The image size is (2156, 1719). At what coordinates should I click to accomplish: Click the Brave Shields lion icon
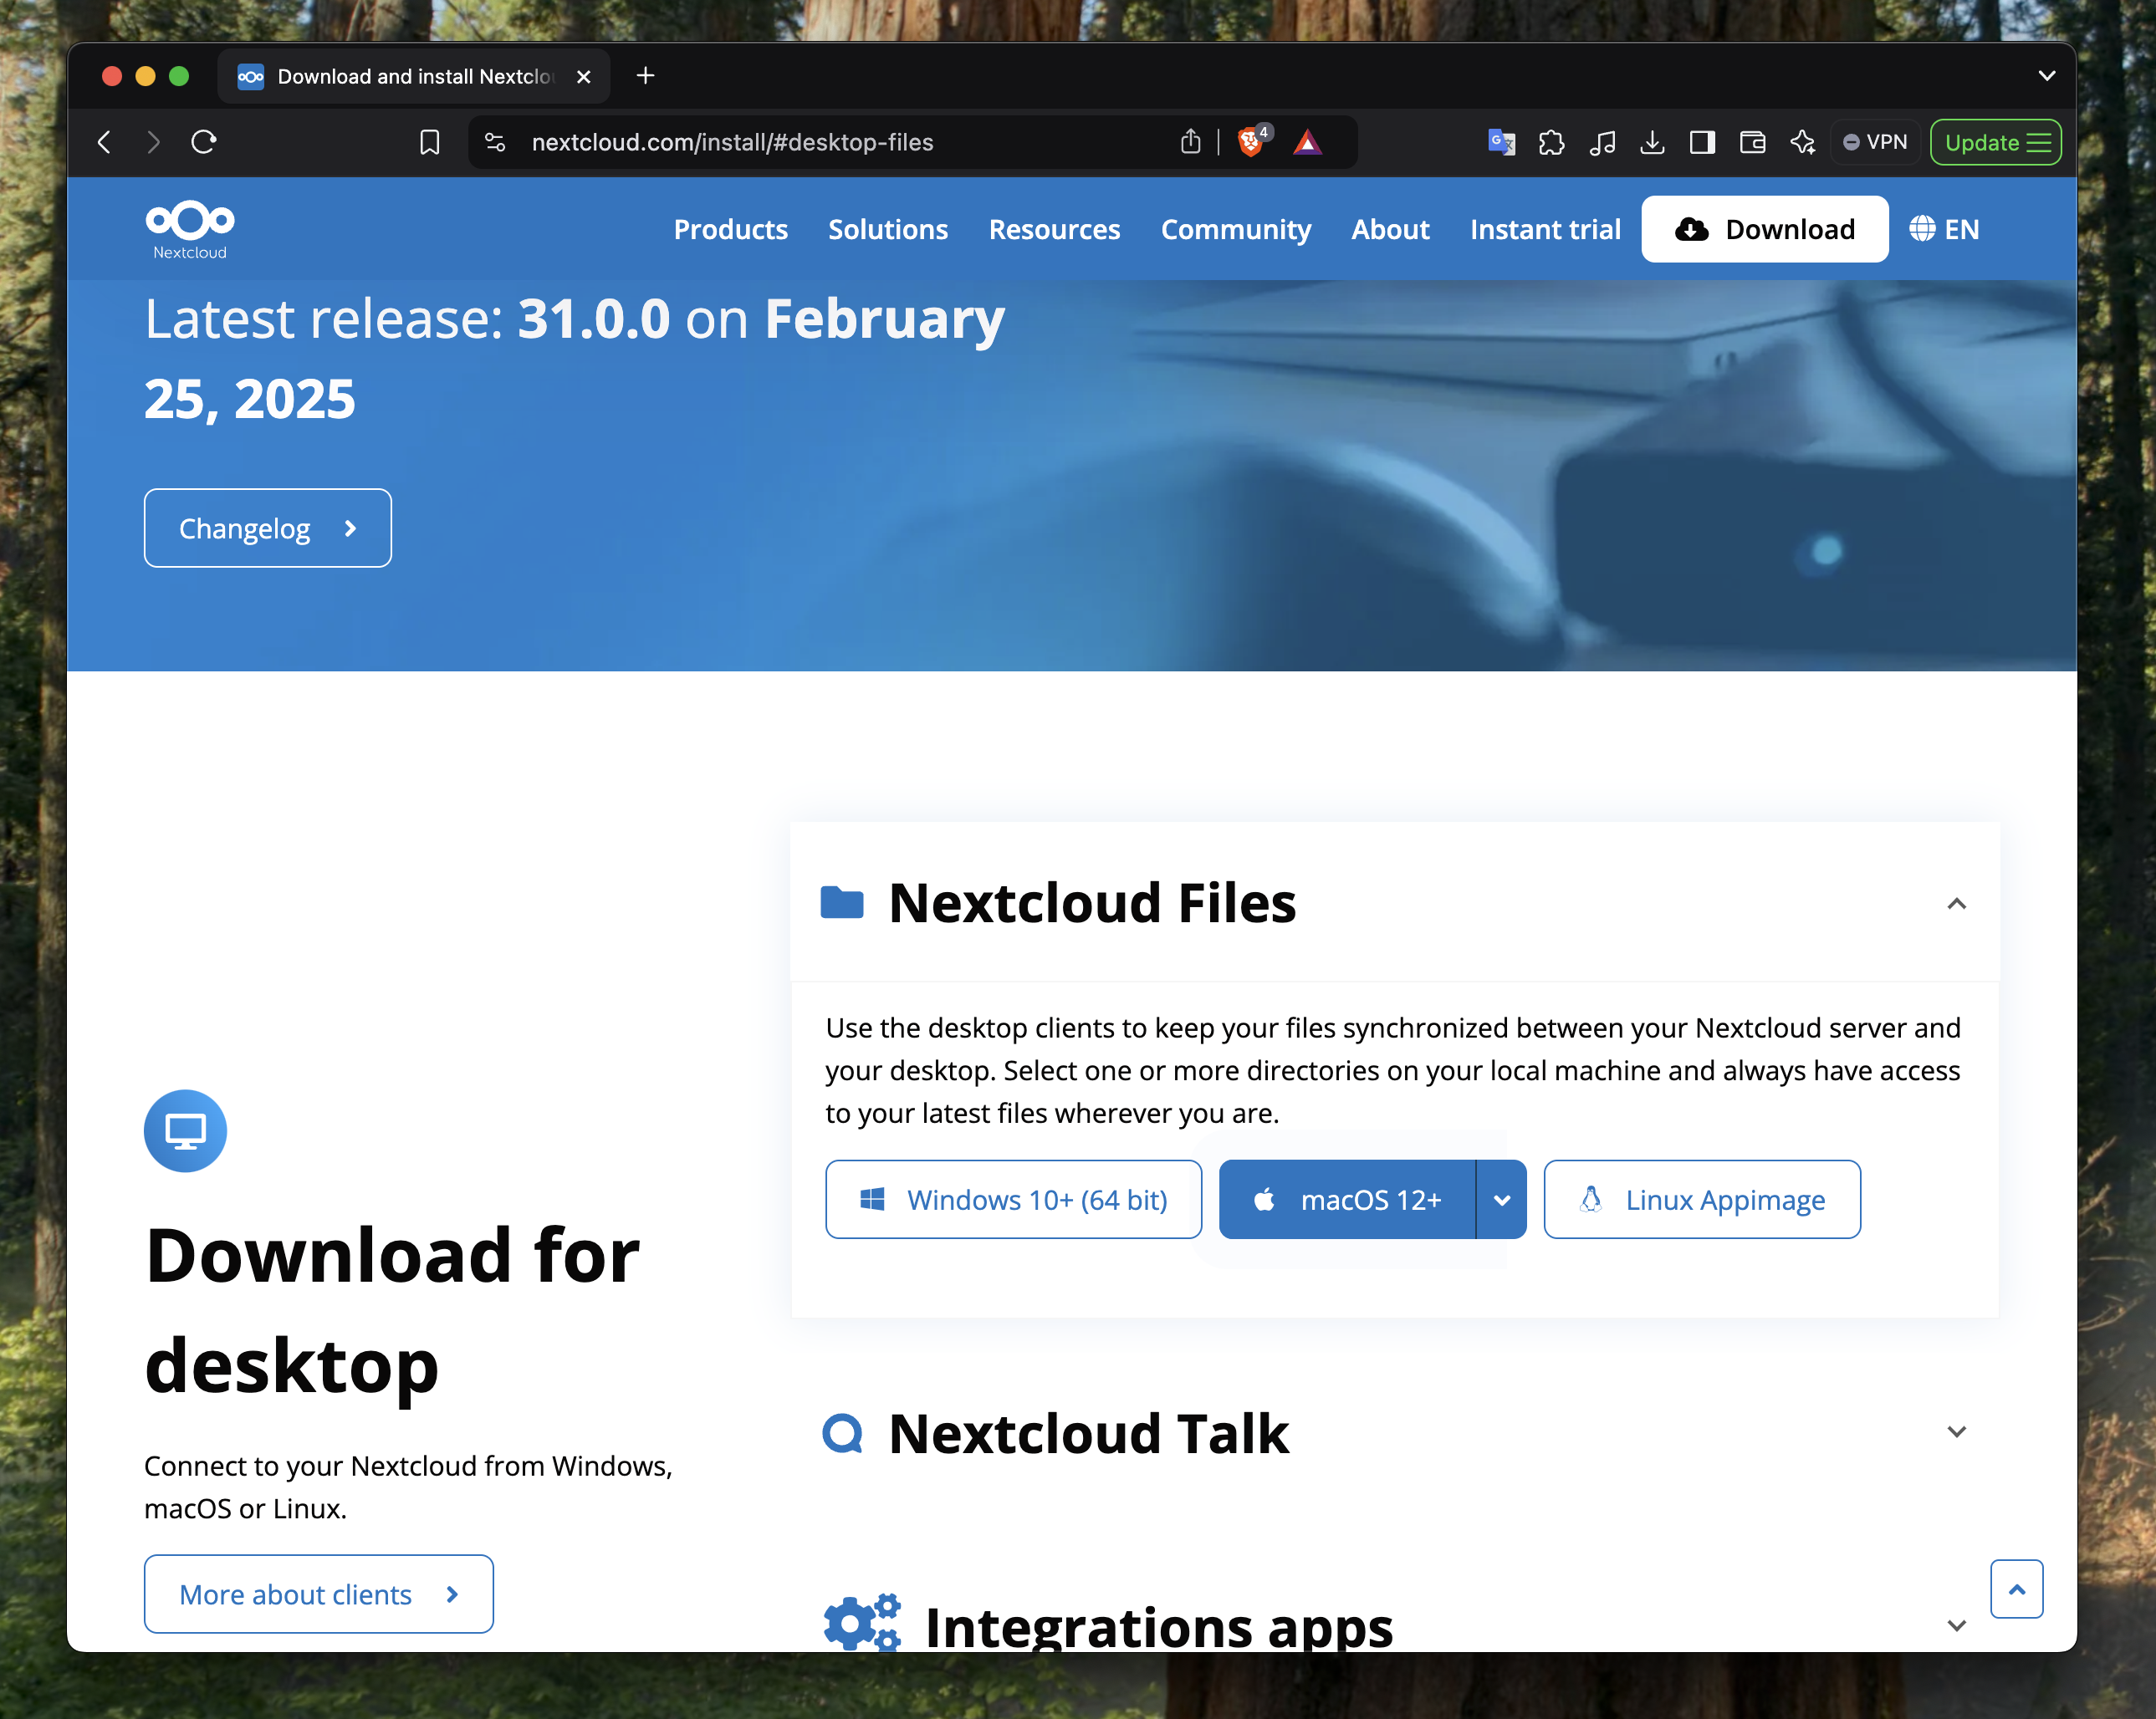coord(1250,142)
